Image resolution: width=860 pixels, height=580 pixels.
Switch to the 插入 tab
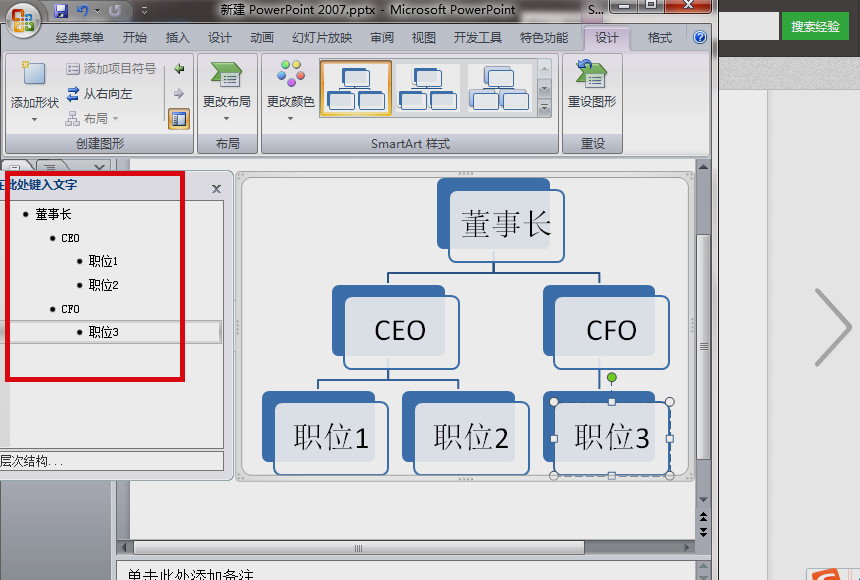[178, 37]
